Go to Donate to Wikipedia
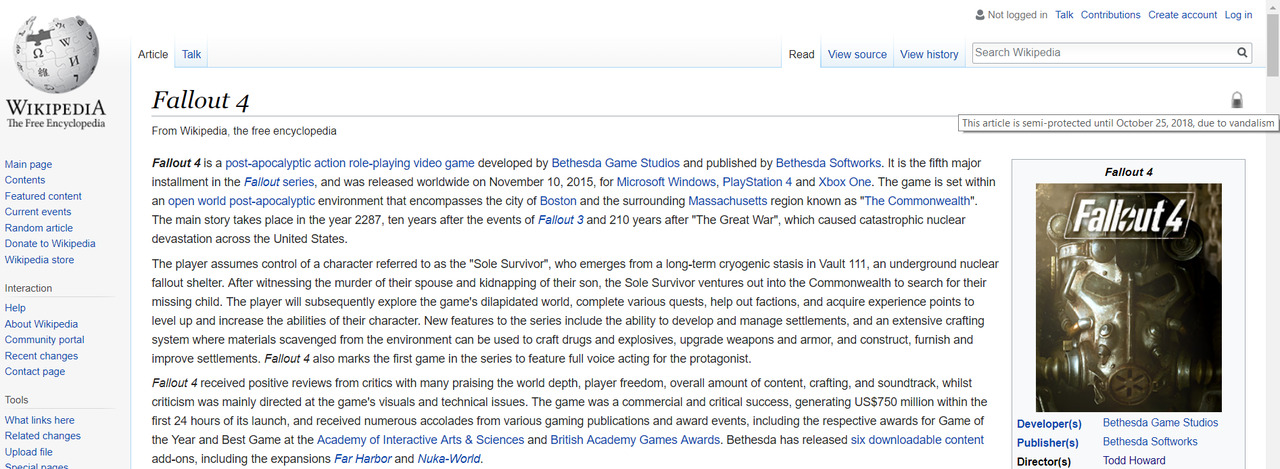This screenshot has width=1280, height=469. (50, 244)
